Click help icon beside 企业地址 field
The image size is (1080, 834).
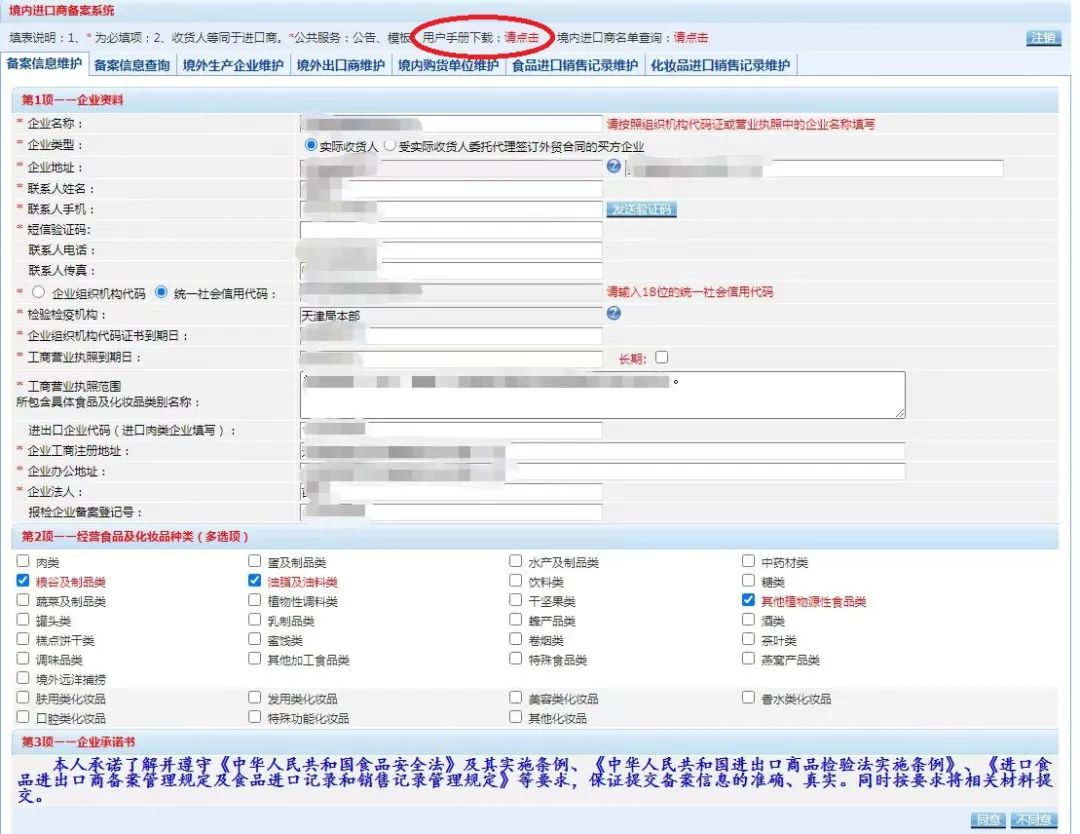(x=614, y=166)
